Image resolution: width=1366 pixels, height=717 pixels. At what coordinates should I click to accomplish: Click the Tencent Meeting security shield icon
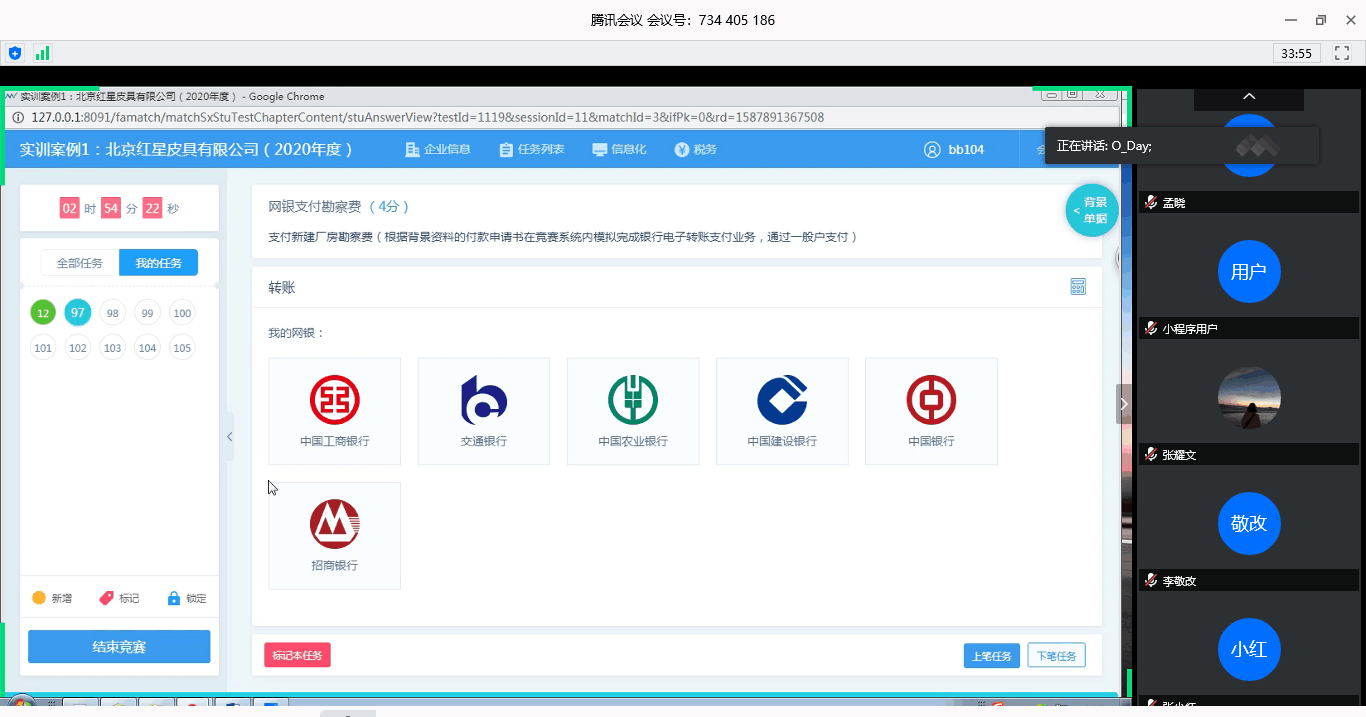(x=15, y=53)
